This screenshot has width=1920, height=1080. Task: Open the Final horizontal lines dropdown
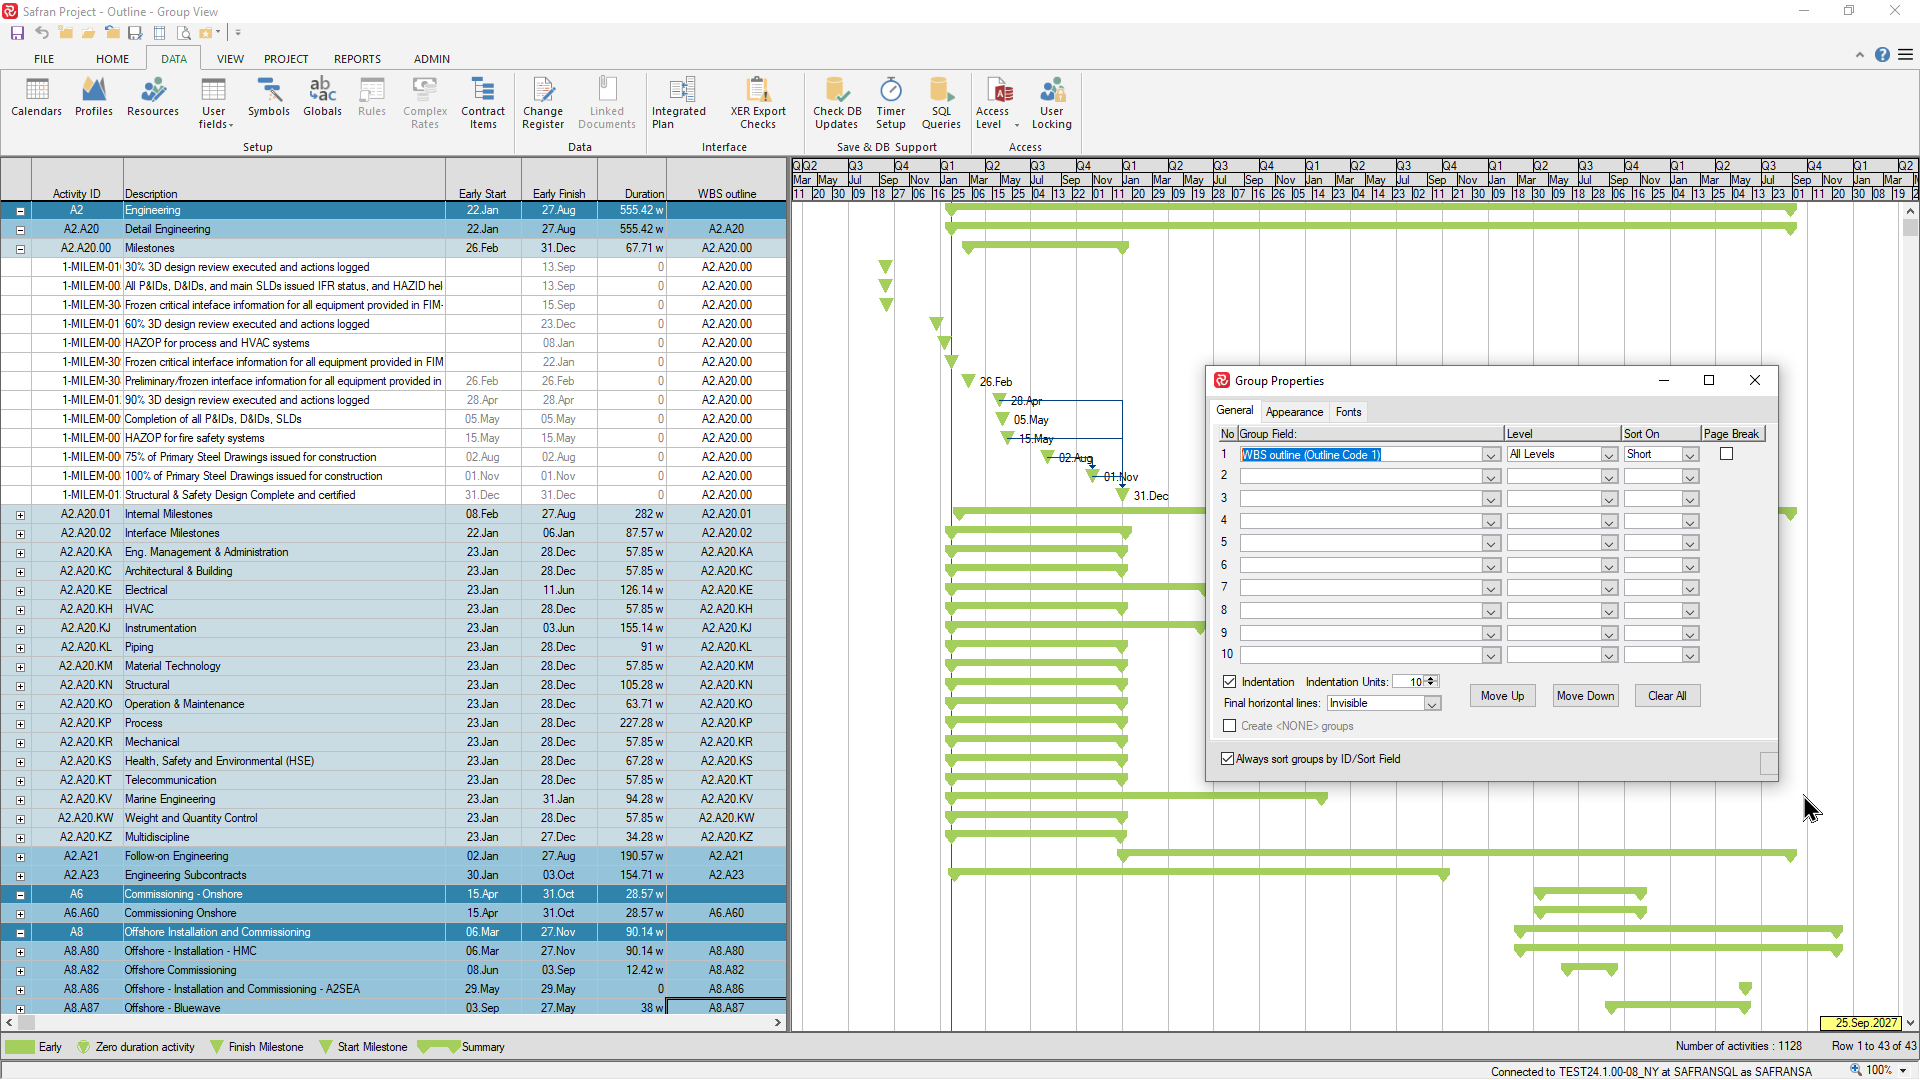[x=1432, y=704]
